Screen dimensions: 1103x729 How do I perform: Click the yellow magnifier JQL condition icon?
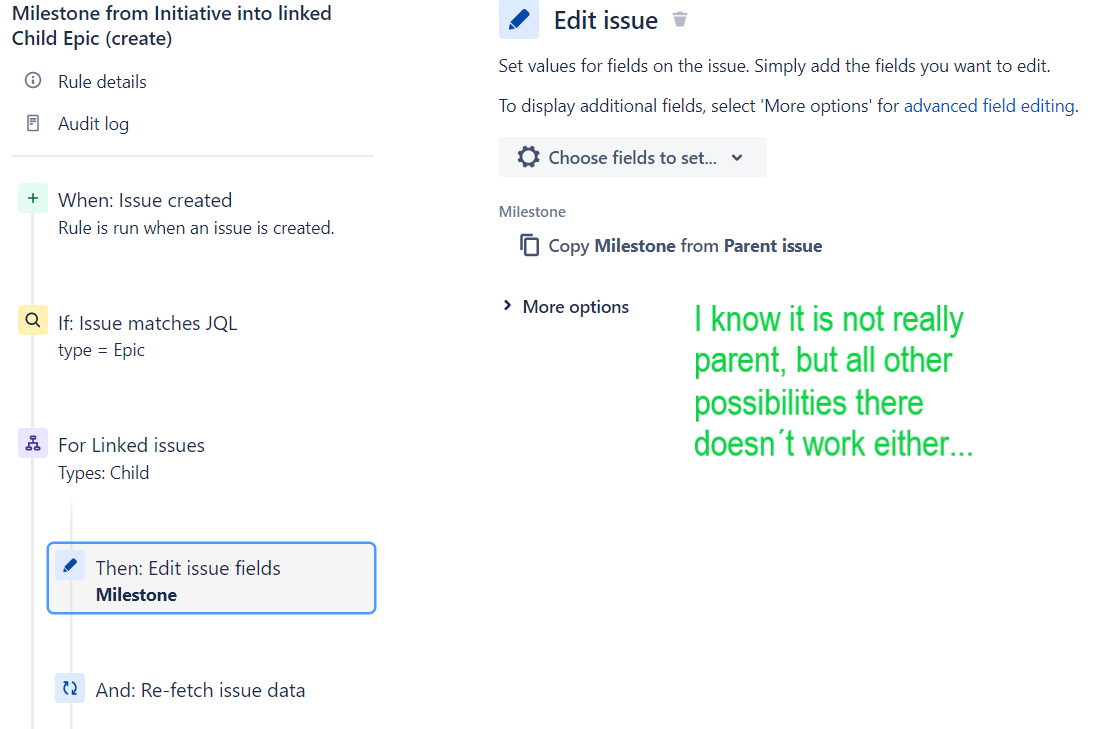click(33, 320)
